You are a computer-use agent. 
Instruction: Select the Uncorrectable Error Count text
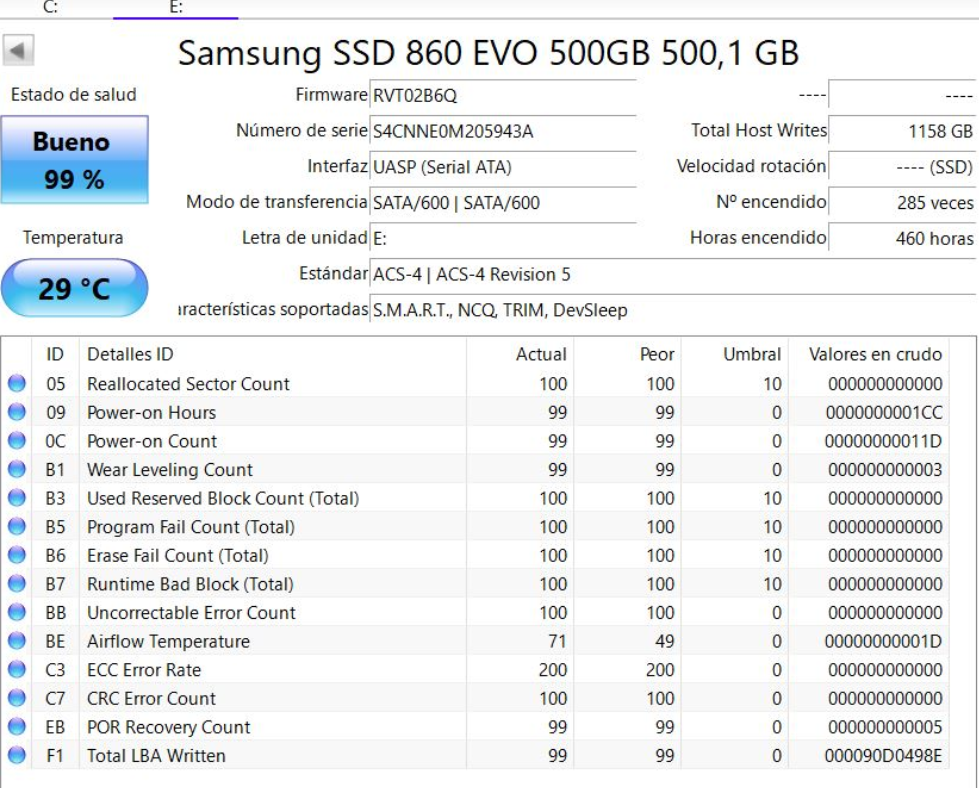coord(191,613)
